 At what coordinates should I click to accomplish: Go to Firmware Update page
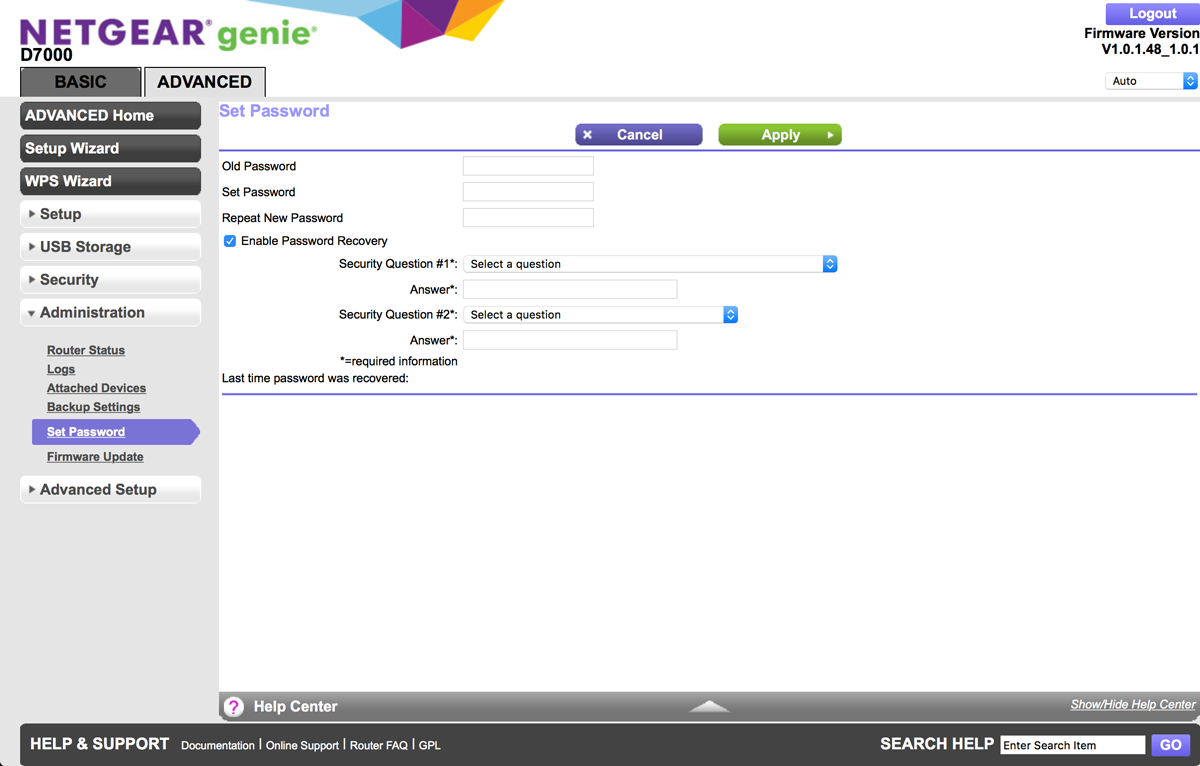95,457
